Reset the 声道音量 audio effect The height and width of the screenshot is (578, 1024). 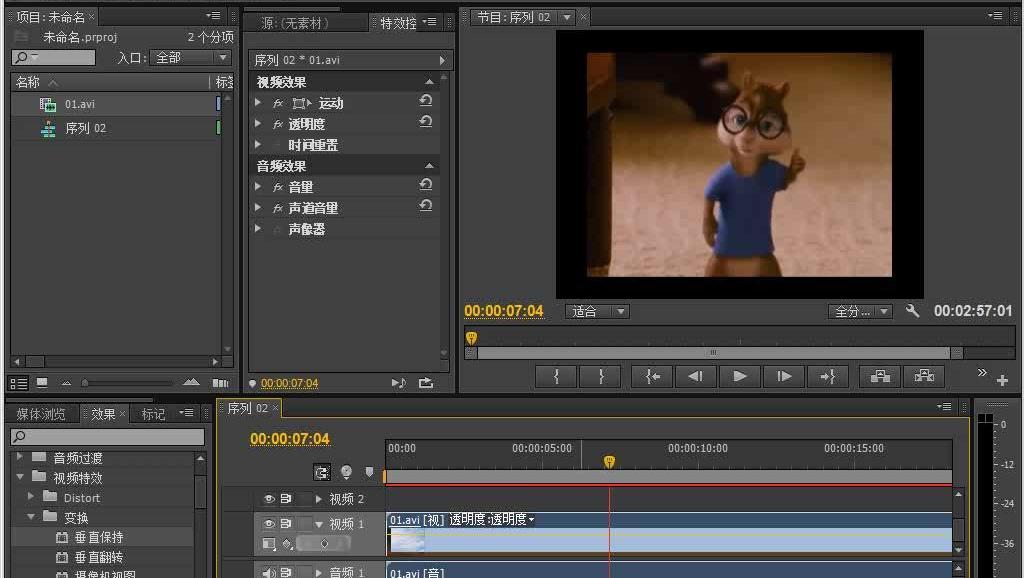426,206
